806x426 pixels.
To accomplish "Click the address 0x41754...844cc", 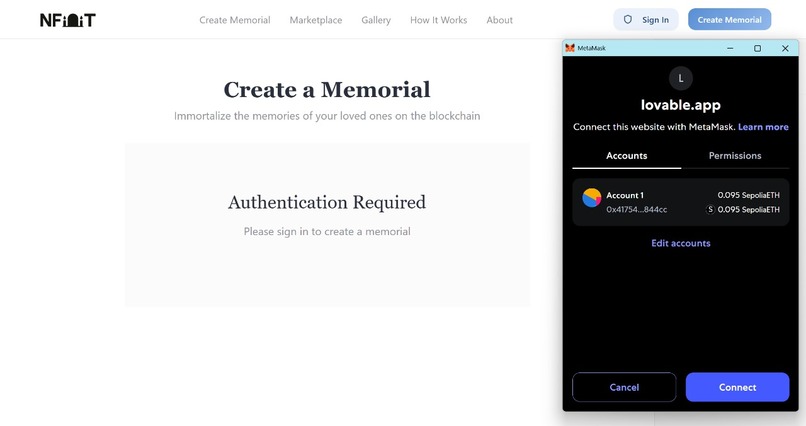I will (x=636, y=210).
